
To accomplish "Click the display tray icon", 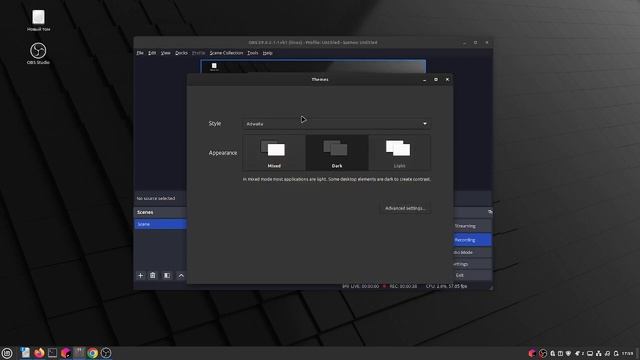I will point(590,353).
